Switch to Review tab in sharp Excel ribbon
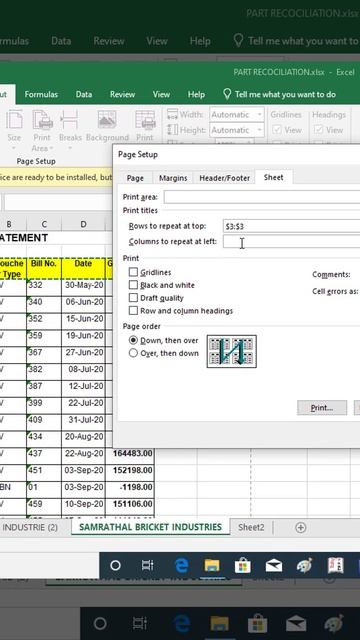The image size is (360, 640). coord(122,94)
